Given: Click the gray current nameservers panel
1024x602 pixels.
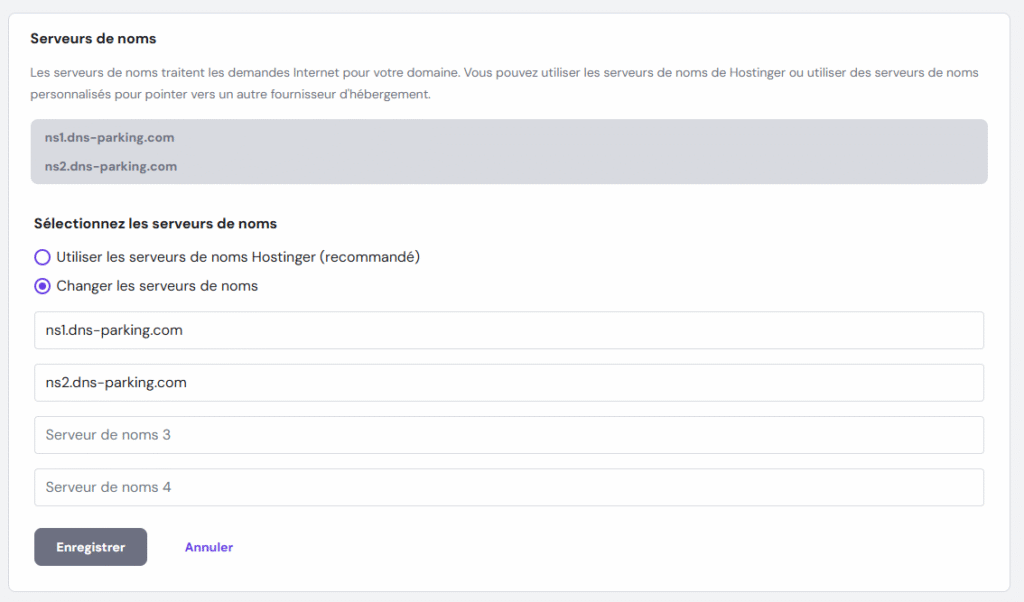Looking at the screenshot, I should click(512, 151).
